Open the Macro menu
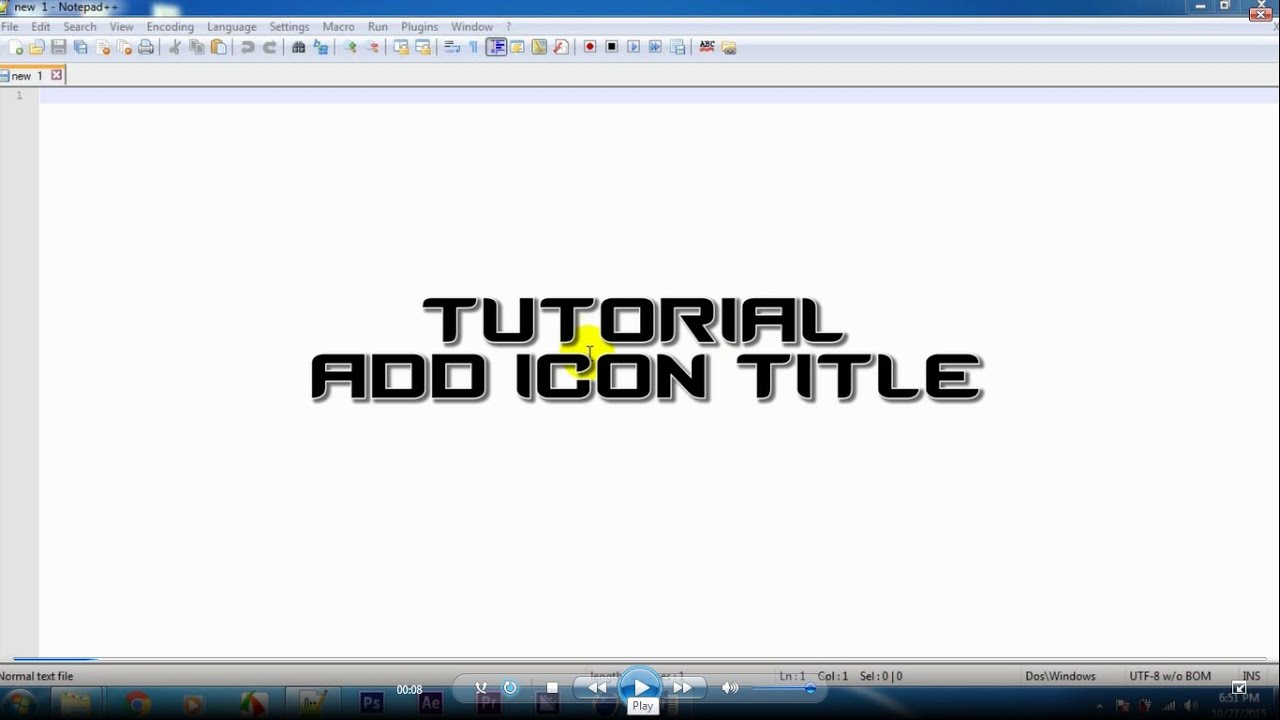Screen dimensions: 1280x720 pyautogui.click(x=339, y=27)
